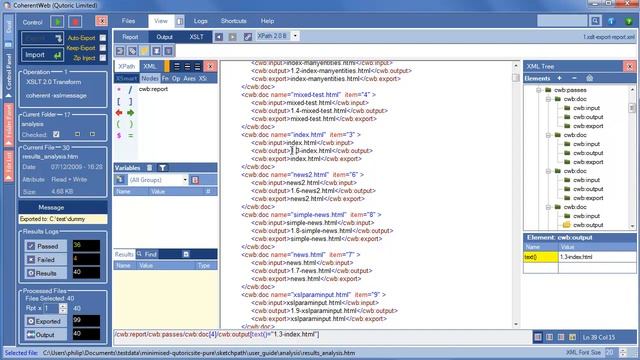
Task: Click the green help icon at top right
Action: tap(629, 21)
